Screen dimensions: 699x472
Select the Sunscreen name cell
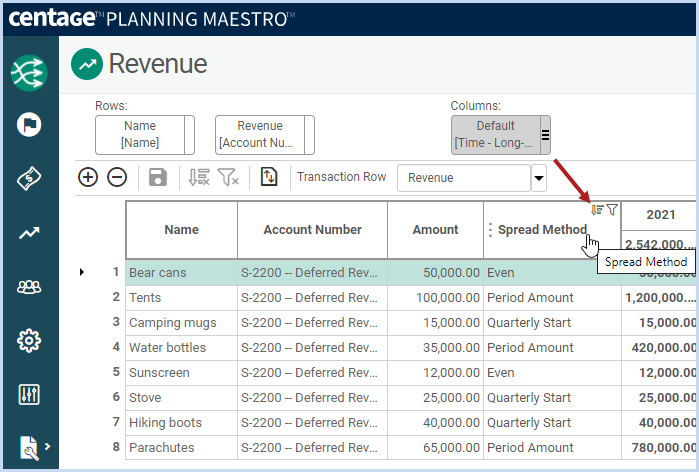pyautogui.click(x=181, y=373)
